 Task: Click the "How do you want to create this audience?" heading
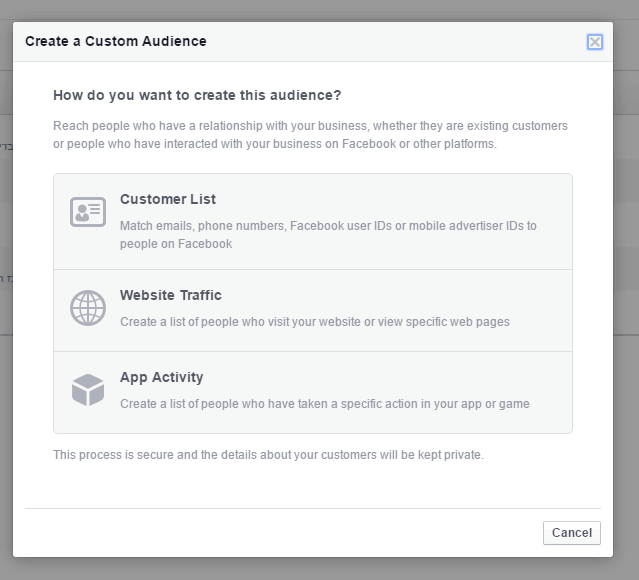197,96
